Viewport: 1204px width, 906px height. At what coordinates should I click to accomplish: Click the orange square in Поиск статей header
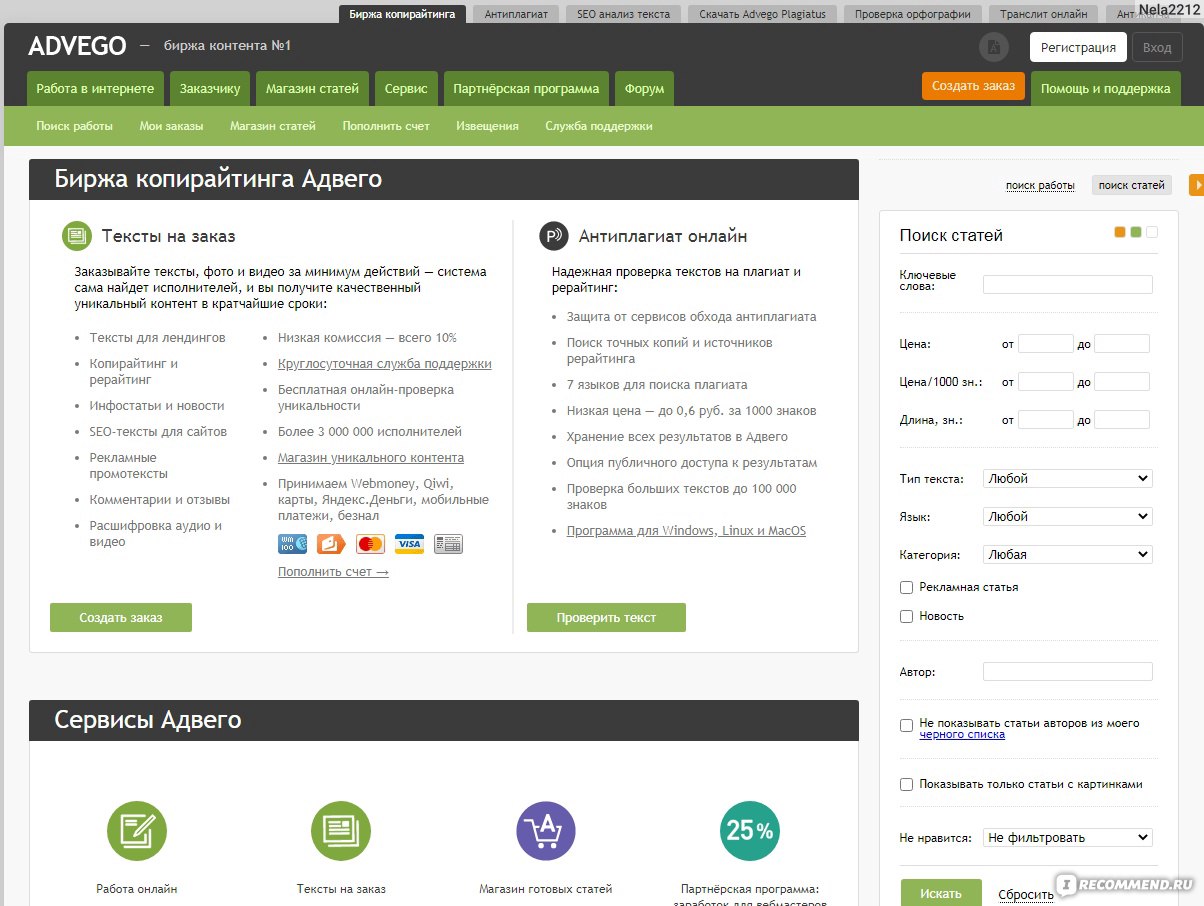pos(1120,232)
